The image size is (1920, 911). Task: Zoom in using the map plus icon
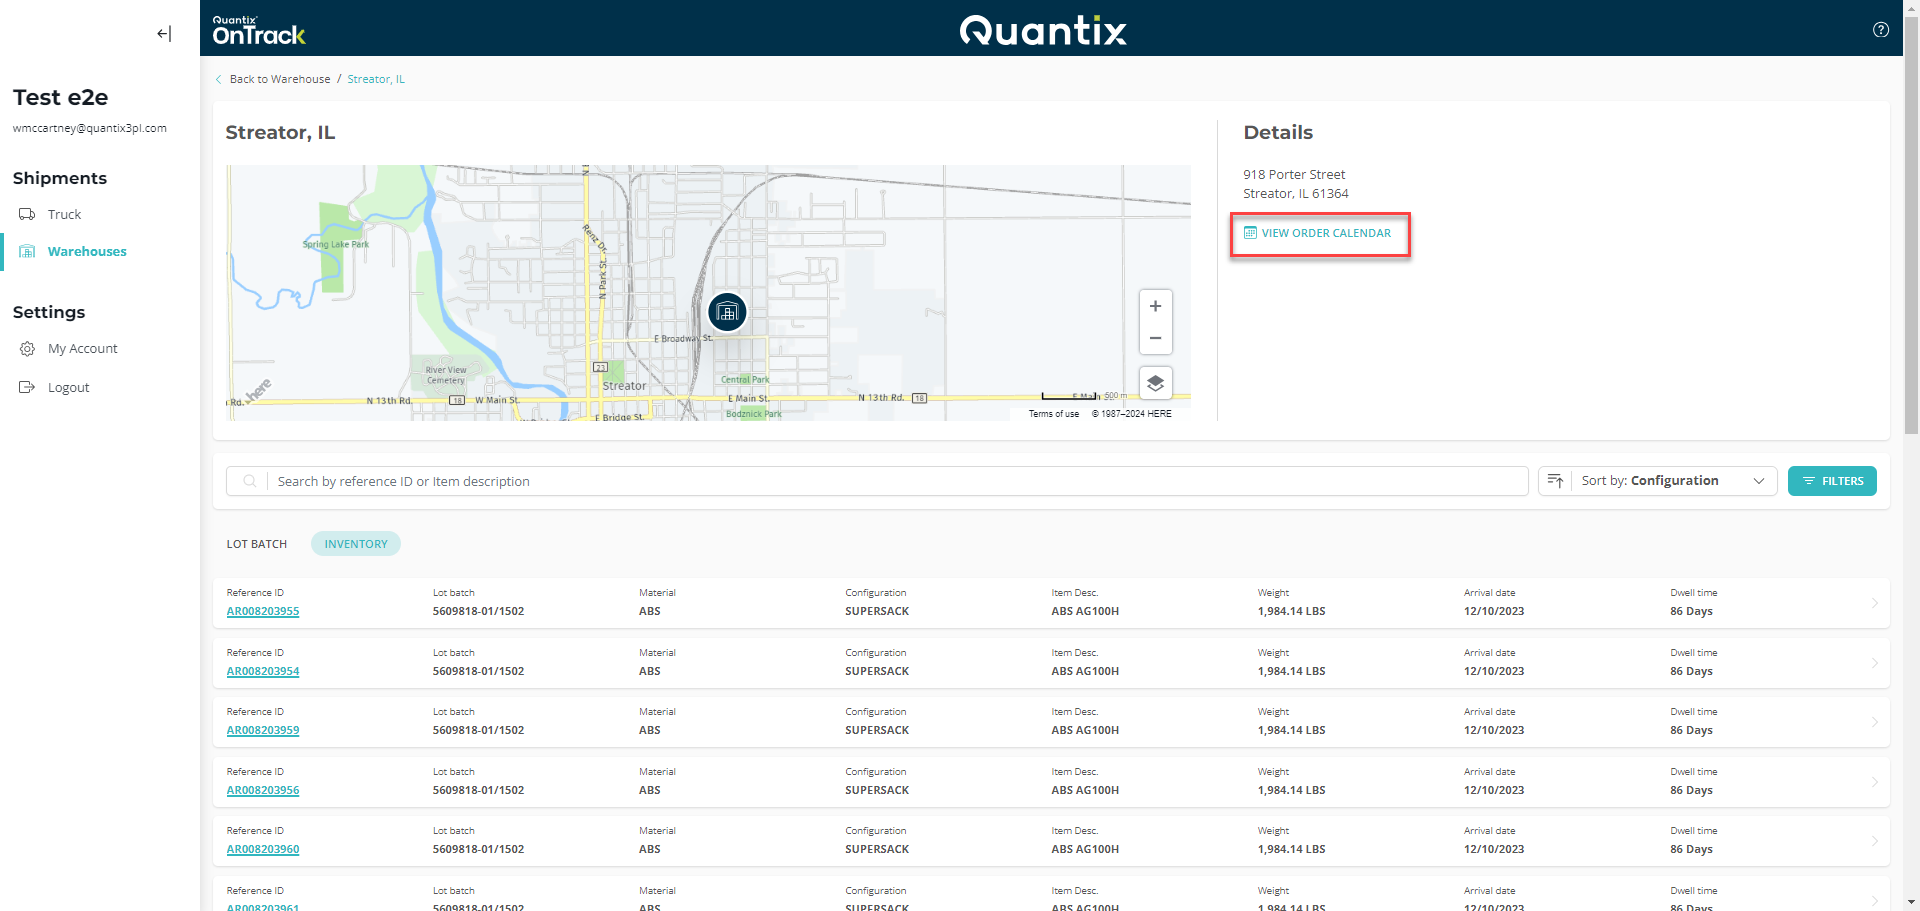point(1155,306)
